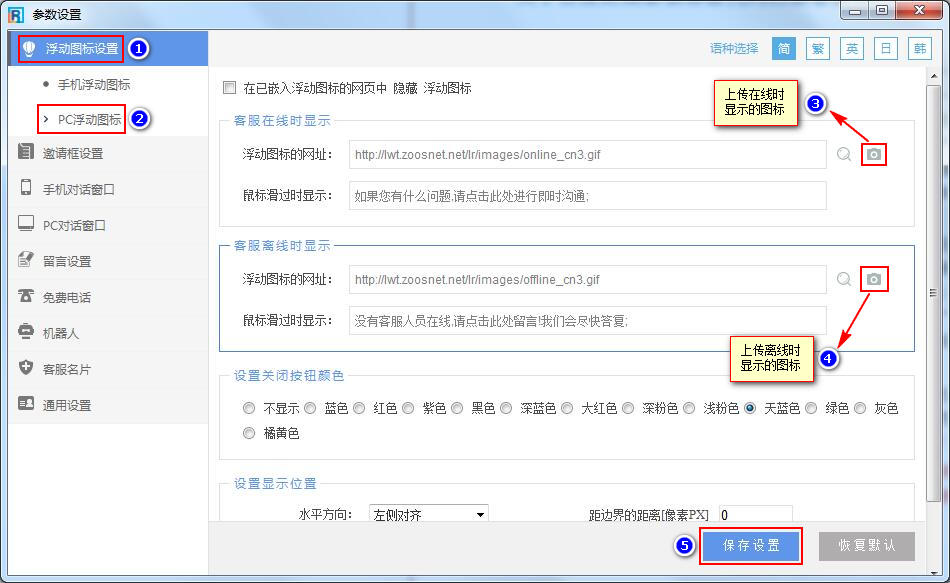The image size is (950, 583).
Task: Select 深蓝色 close button color
Action: point(506,408)
